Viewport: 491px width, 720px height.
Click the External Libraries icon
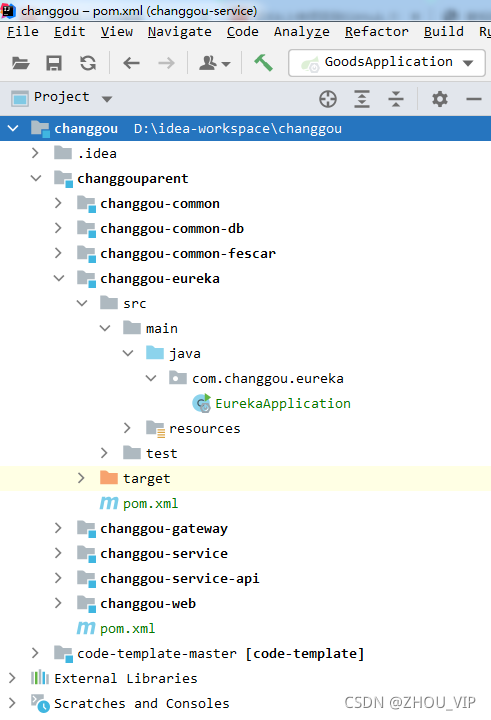(x=40, y=678)
